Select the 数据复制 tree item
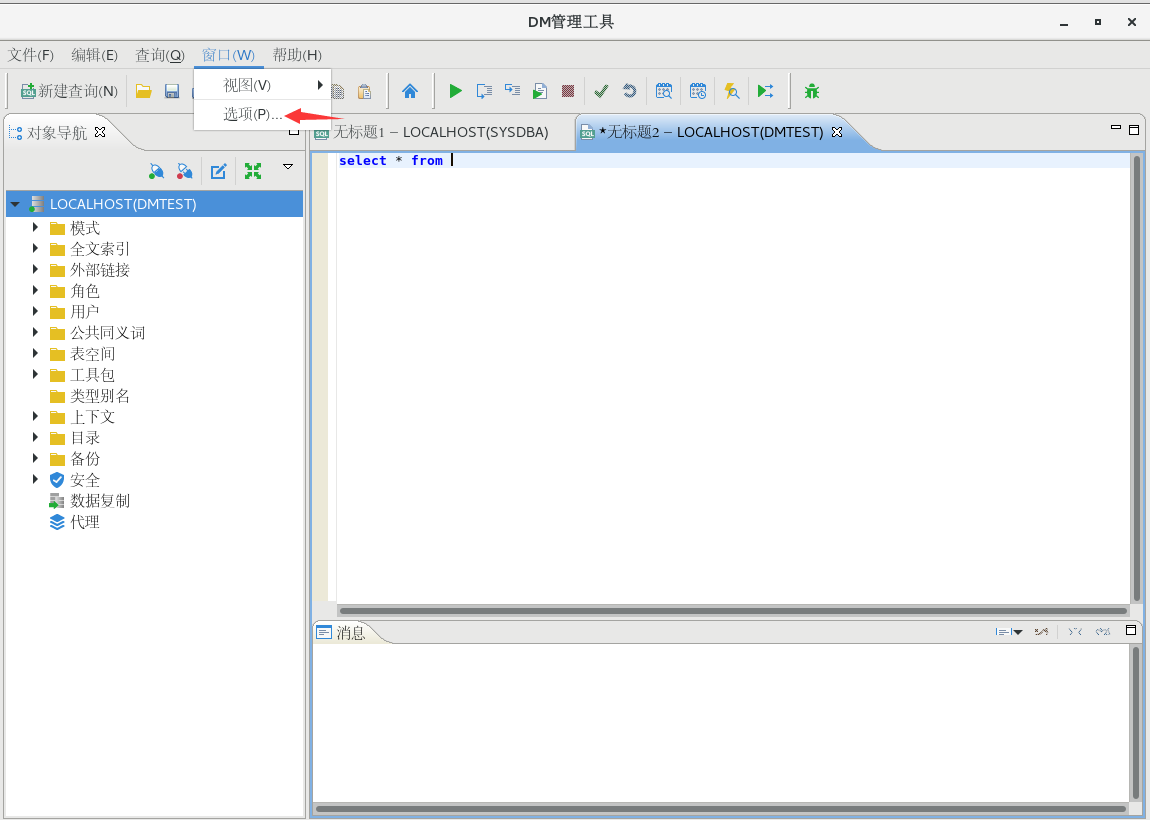Image resolution: width=1150 pixels, height=820 pixels. point(89,501)
